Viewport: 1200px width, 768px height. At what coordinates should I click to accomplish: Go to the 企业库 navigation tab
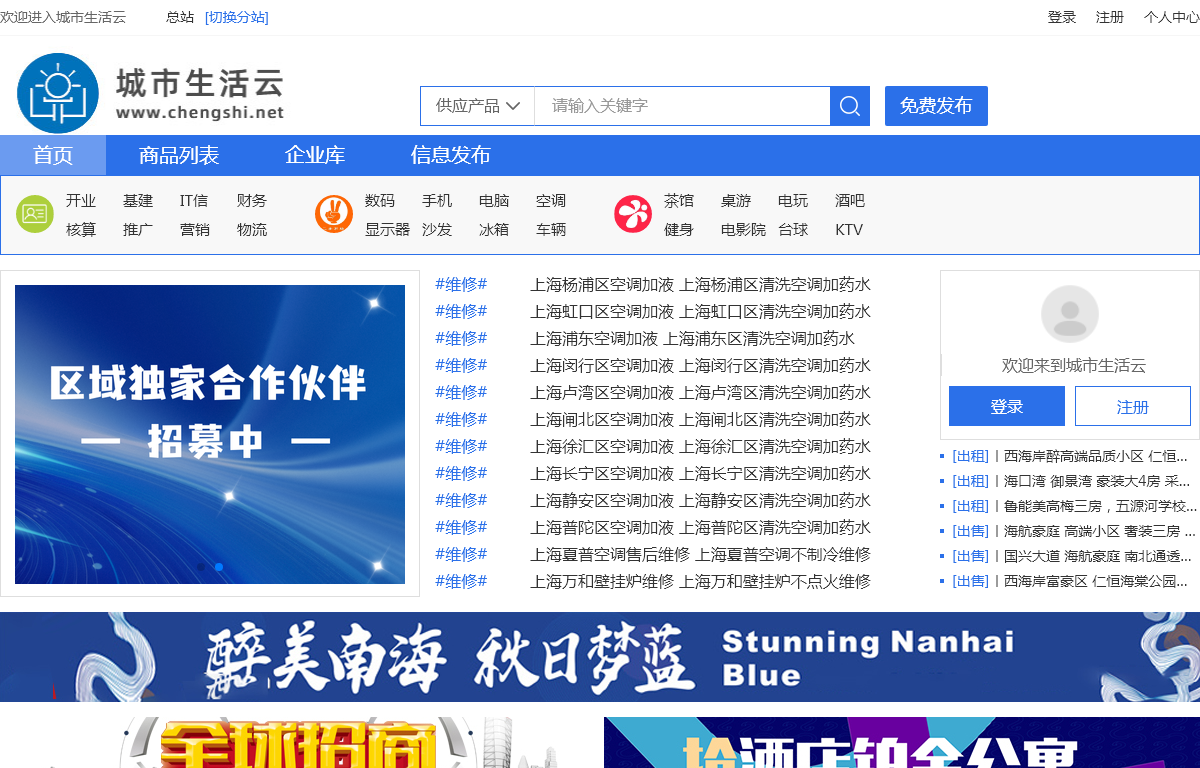(315, 155)
